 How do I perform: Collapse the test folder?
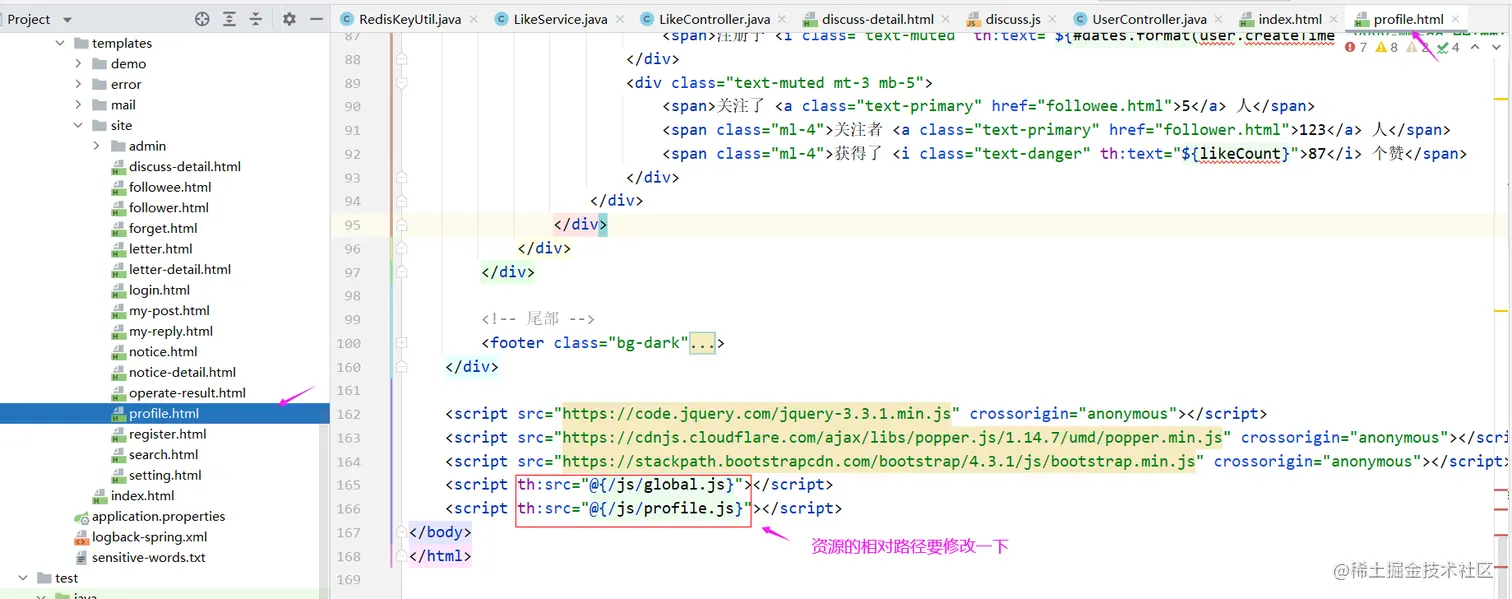pyautogui.click(x=23, y=578)
